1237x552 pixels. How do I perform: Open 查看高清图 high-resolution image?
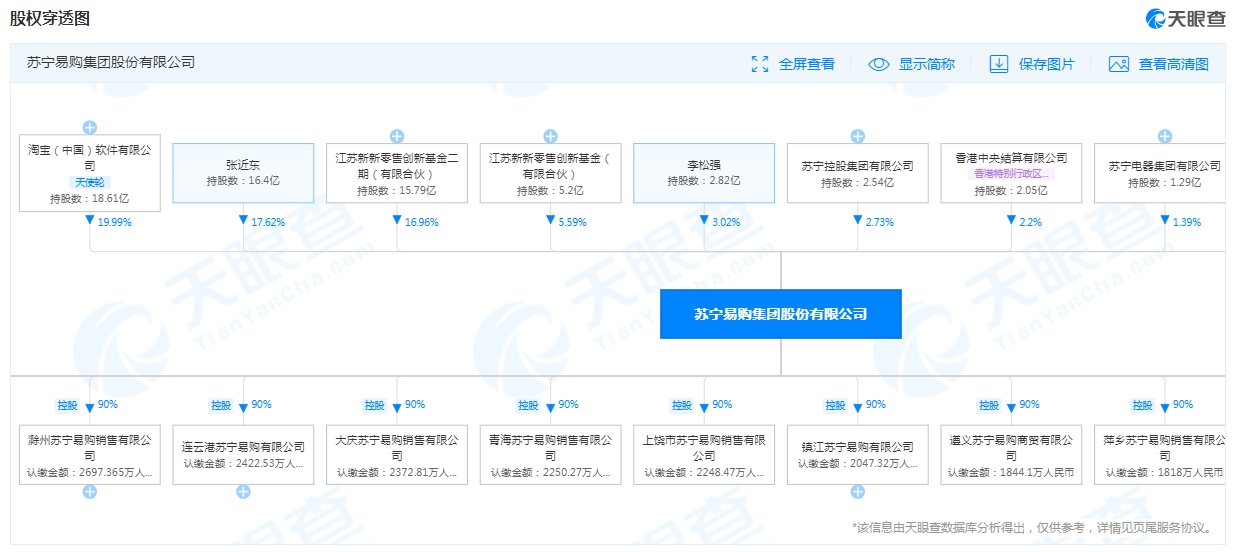click(x=1159, y=64)
